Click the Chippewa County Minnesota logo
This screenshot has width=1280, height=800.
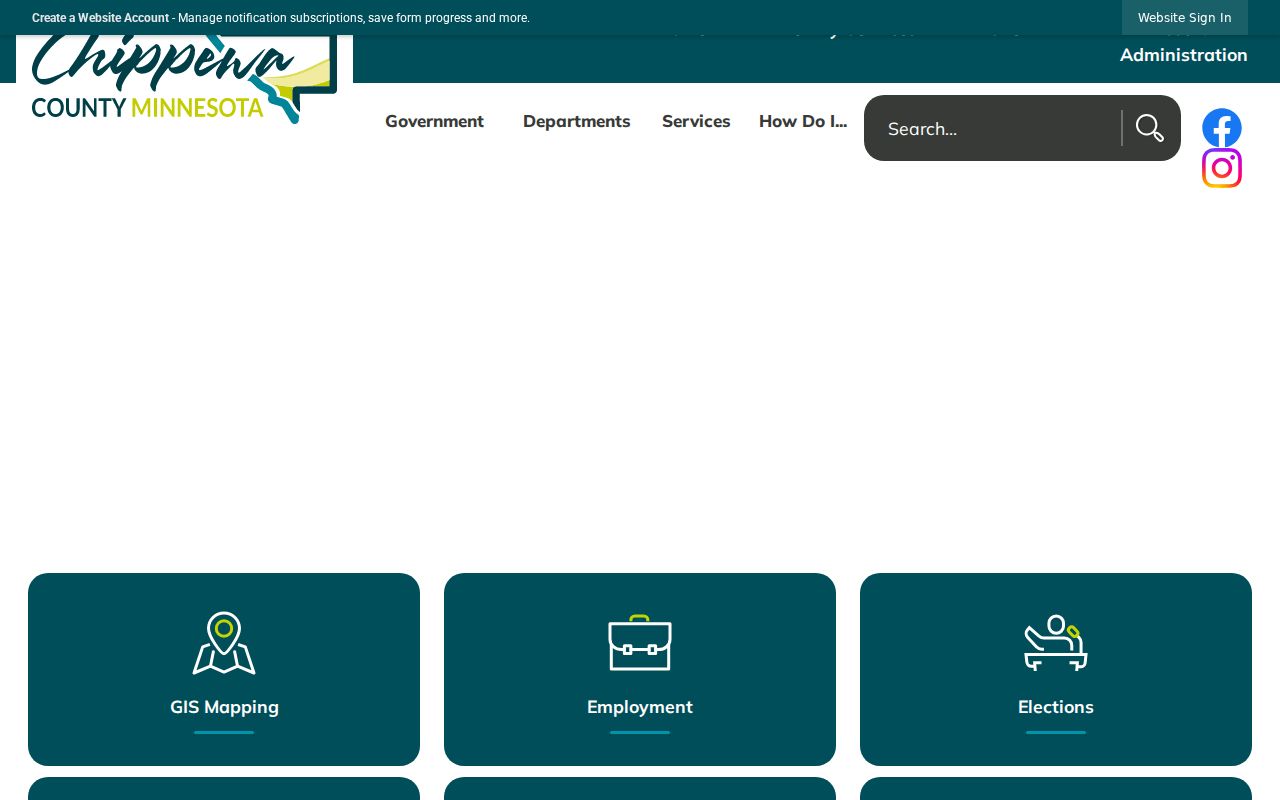[x=184, y=78]
